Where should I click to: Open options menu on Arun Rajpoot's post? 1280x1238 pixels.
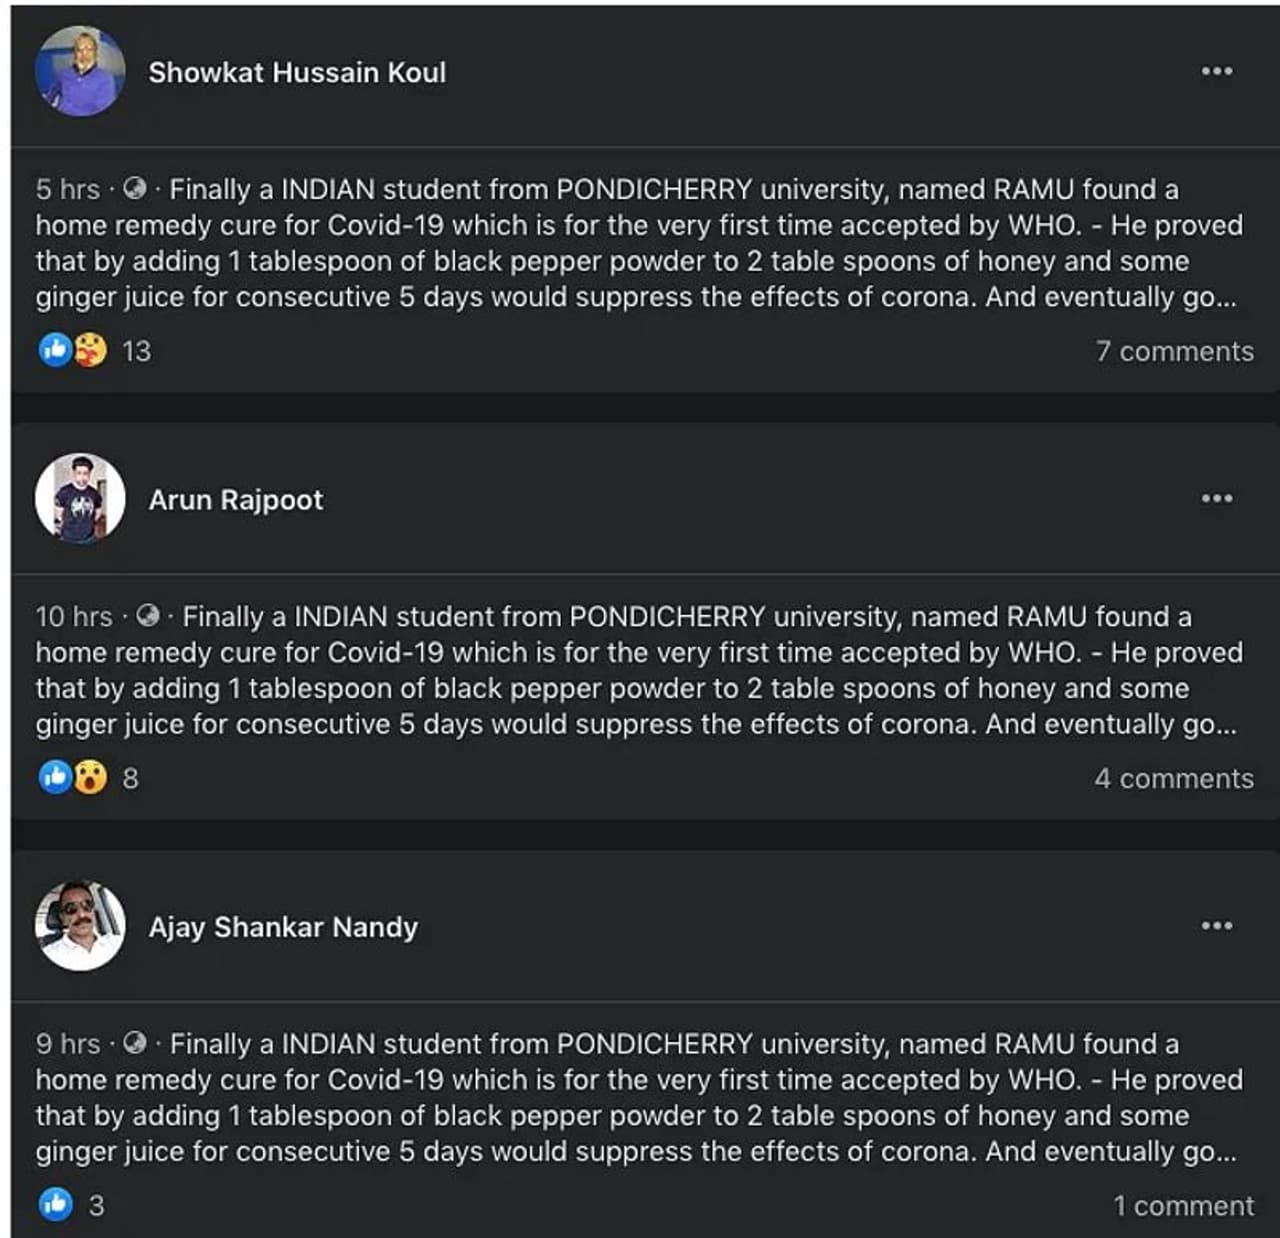tap(1216, 498)
